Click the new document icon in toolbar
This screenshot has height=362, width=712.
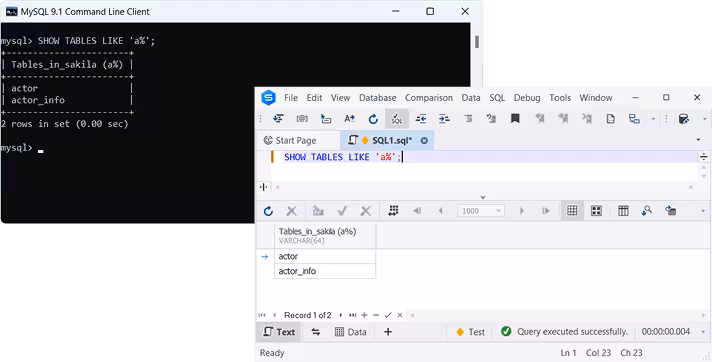[x=610, y=119]
